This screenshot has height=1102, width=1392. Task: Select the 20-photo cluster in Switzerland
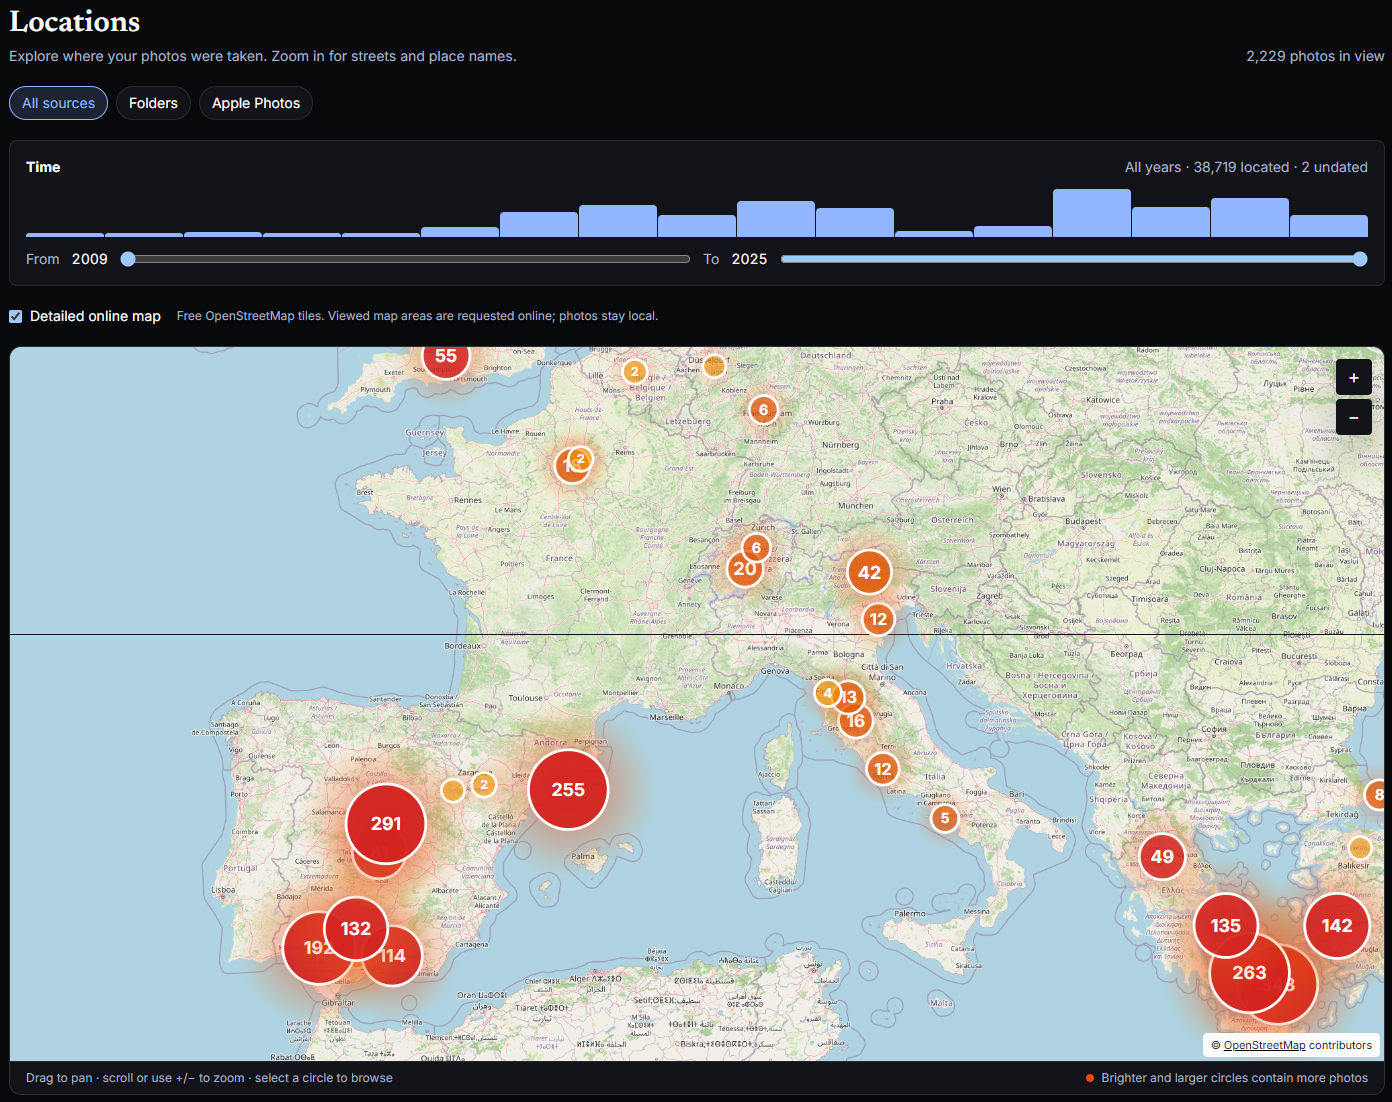745,569
